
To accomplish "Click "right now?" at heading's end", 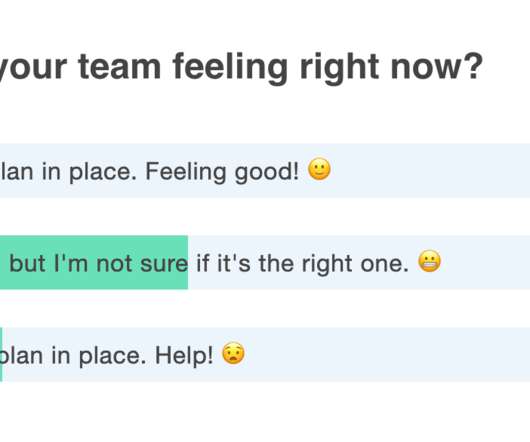I will coord(391,68).
